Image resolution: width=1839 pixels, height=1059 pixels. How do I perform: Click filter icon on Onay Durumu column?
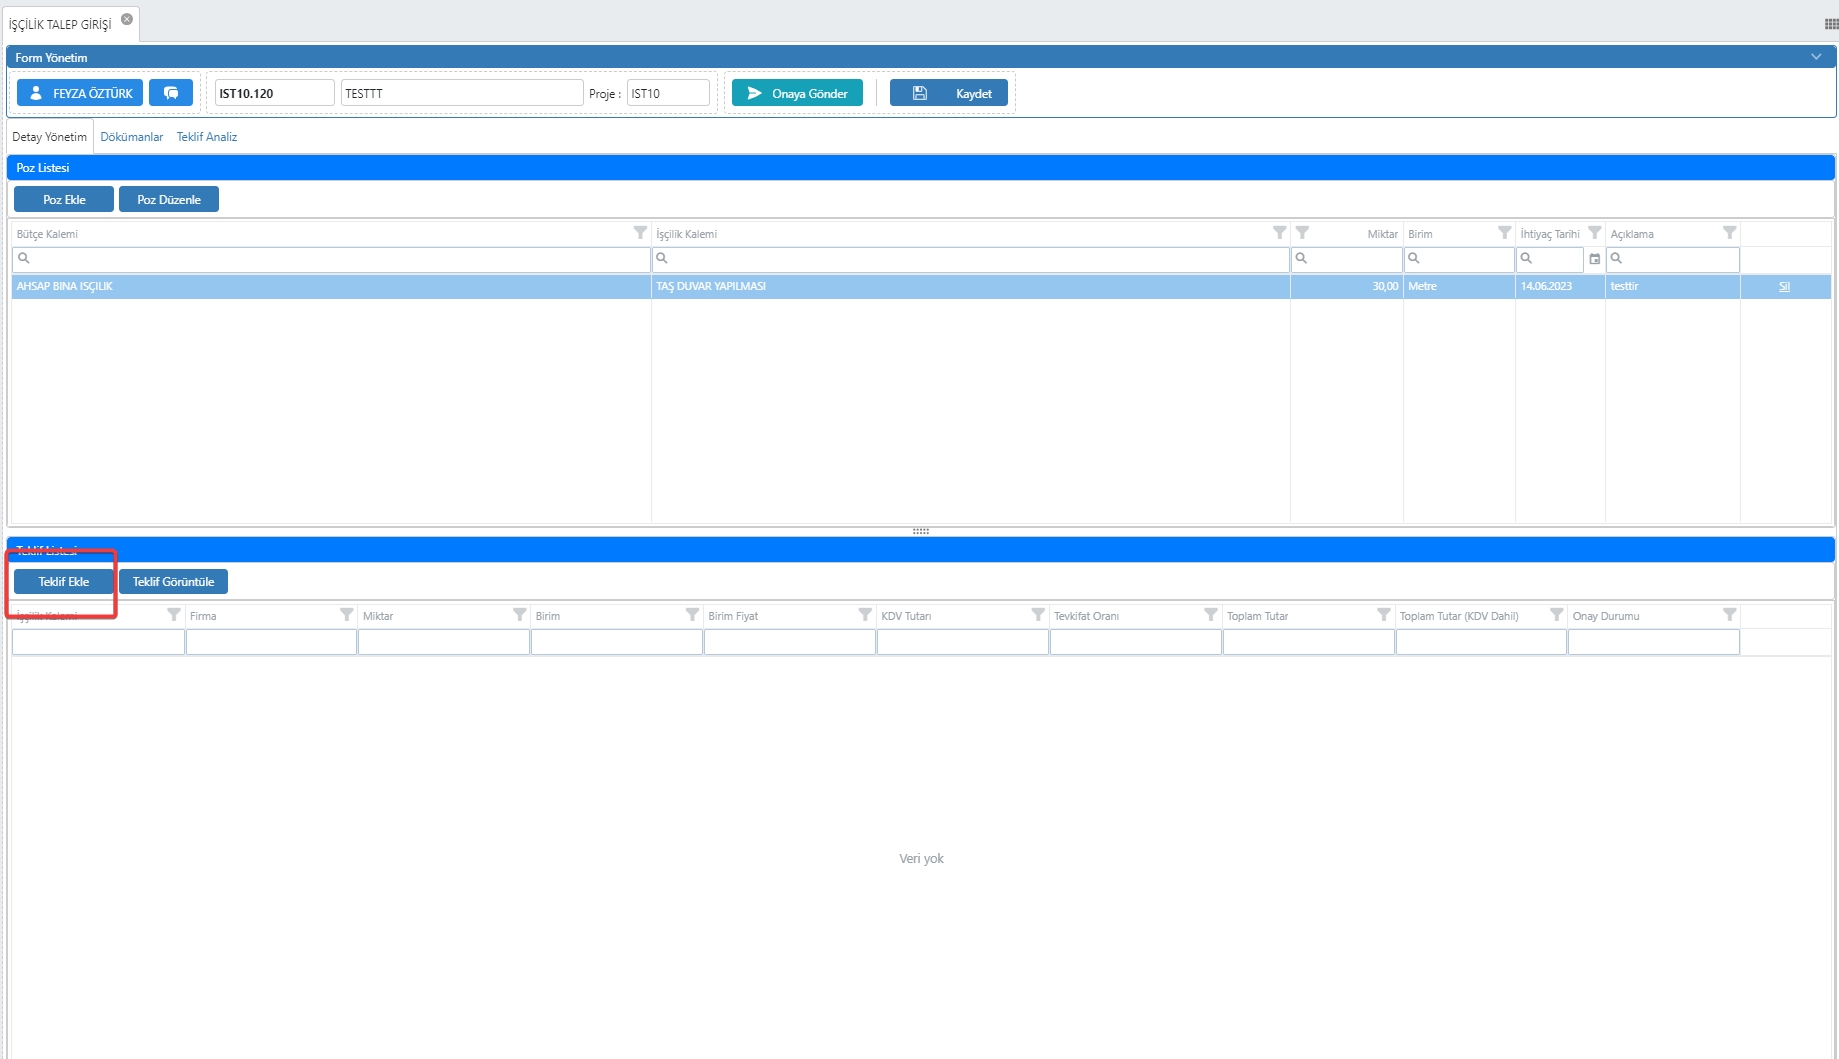pyautogui.click(x=1729, y=615)
